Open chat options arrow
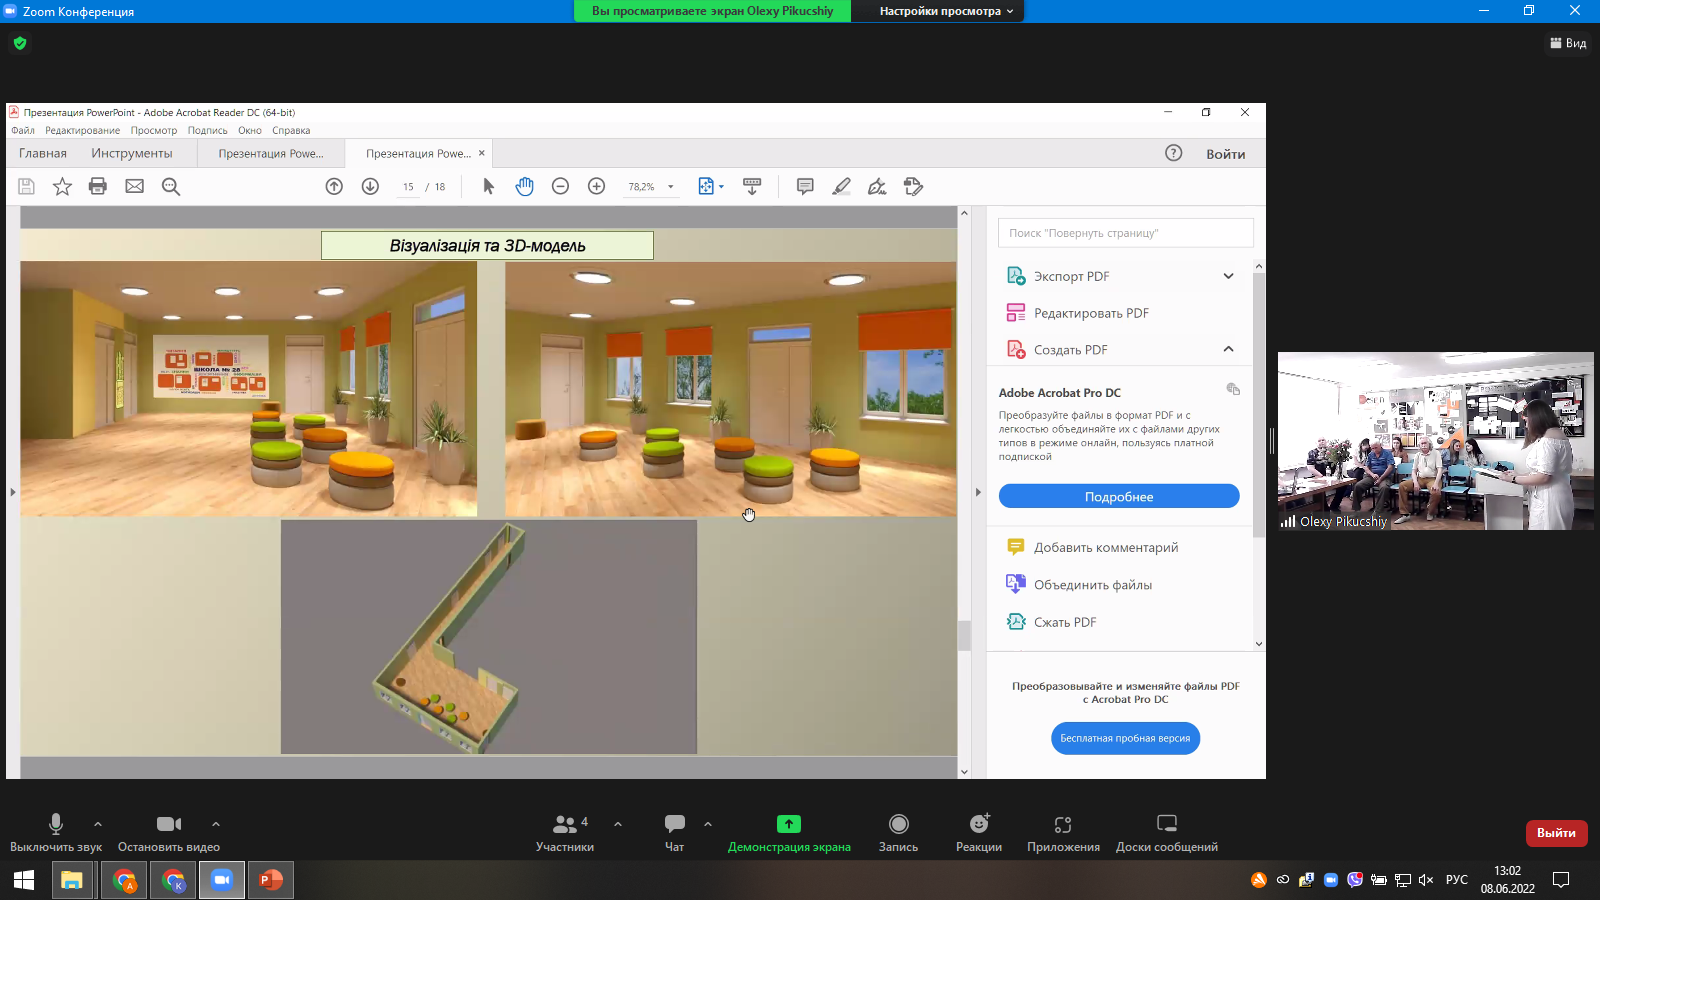Image resolution: width=1690 pixels, height=1008 pixels. pyautogui.click(x=708, y=824)
